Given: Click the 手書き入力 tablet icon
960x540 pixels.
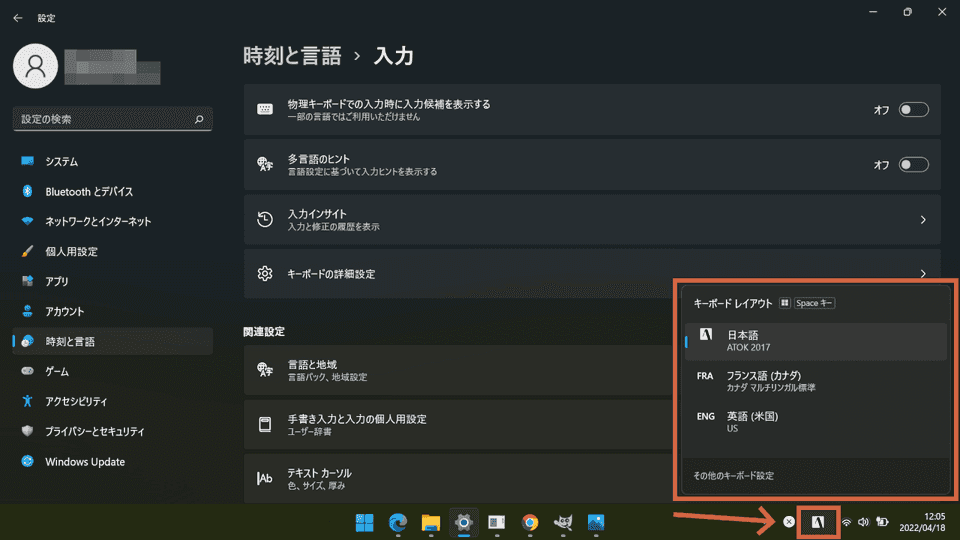Looking at the screenshot, I should point(264,424).
